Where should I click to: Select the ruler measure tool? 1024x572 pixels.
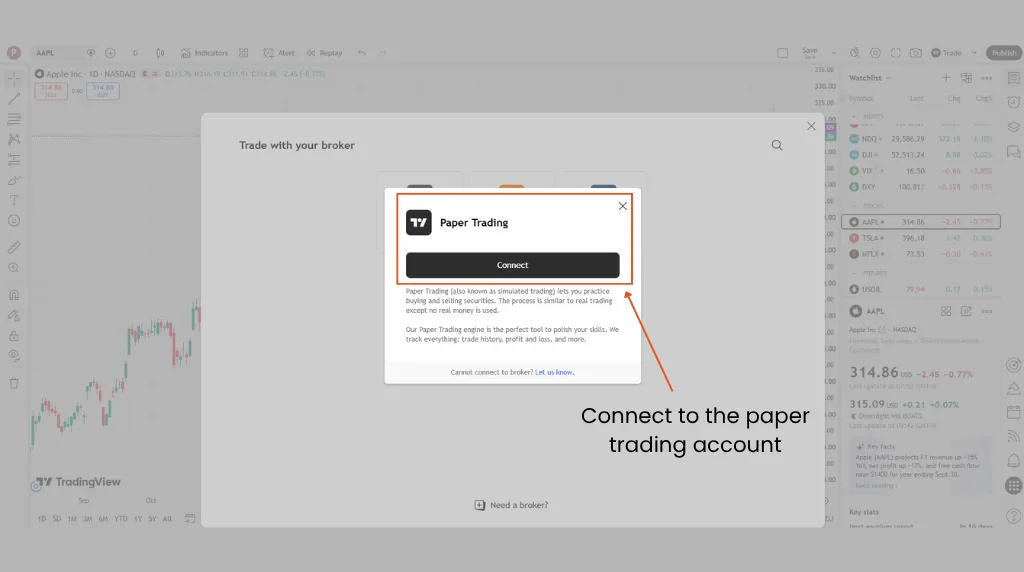click(14, 247)
